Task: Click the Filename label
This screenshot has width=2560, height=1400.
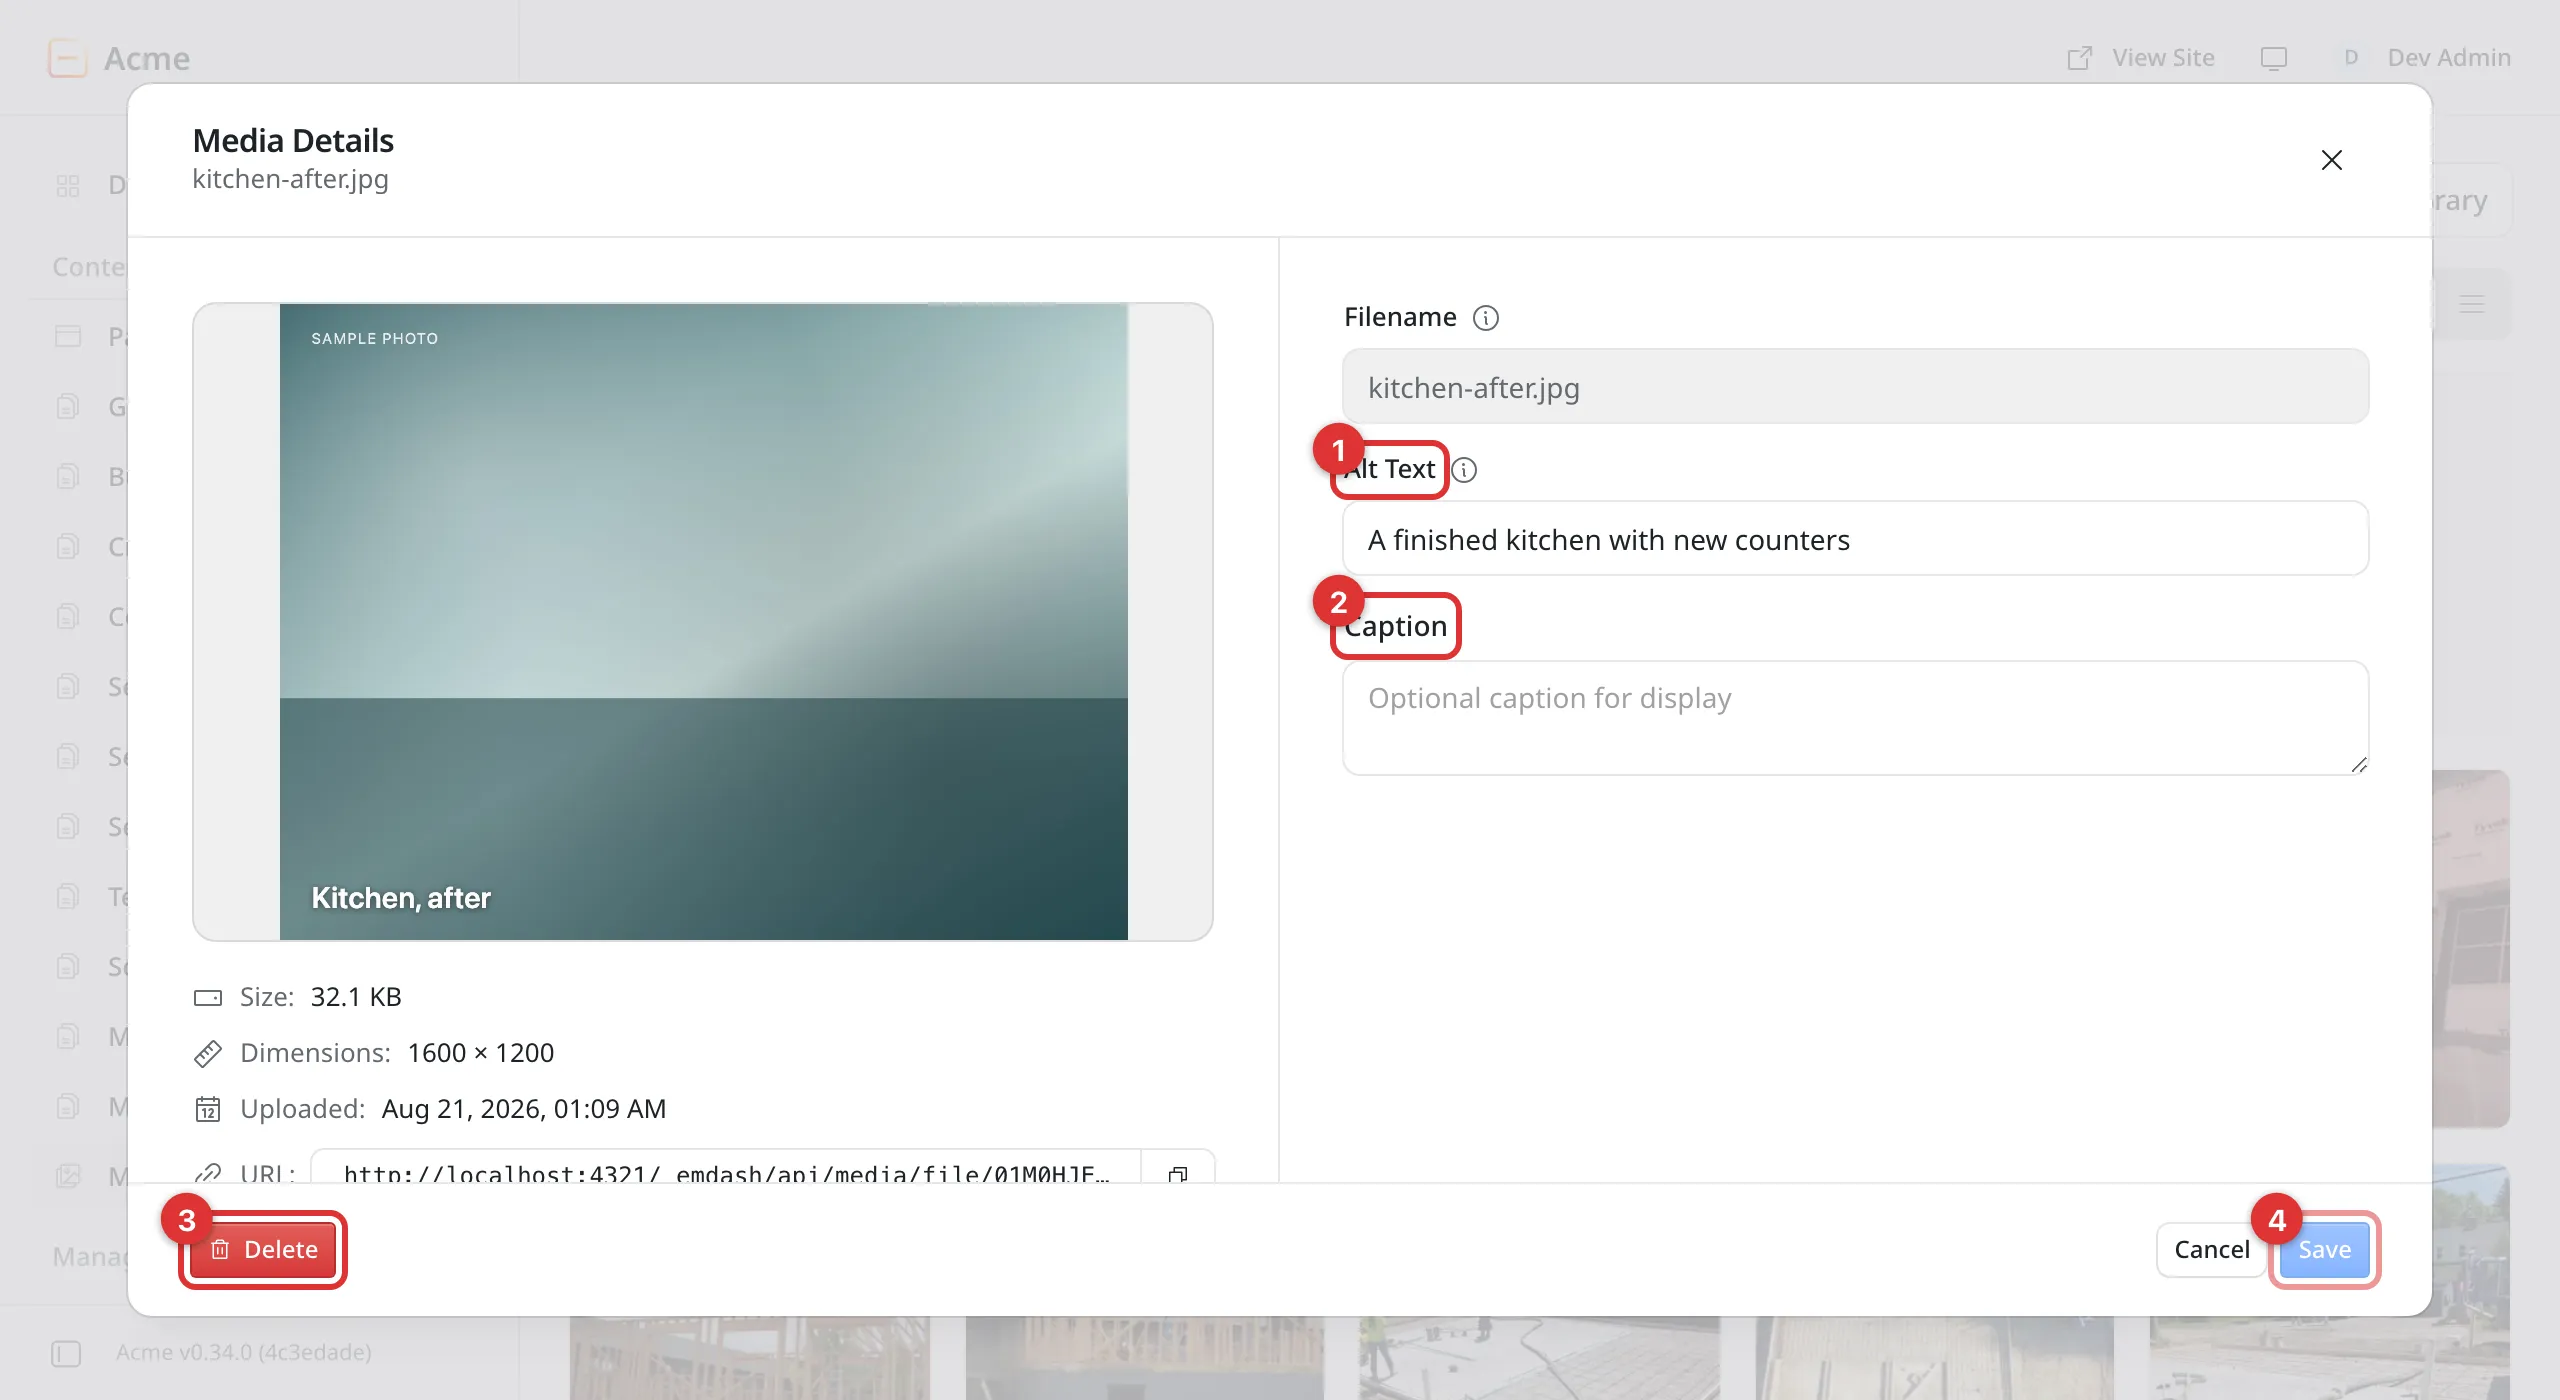Action: pos(1400,317)
